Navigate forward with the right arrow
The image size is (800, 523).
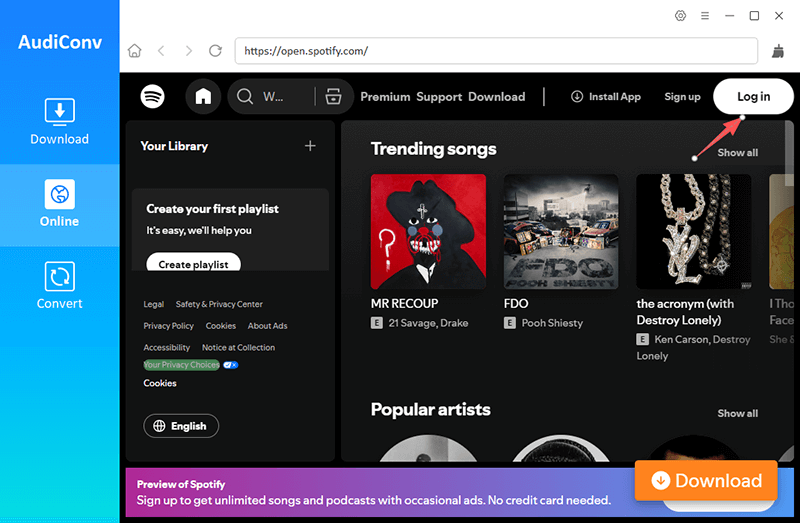point(189,51)
